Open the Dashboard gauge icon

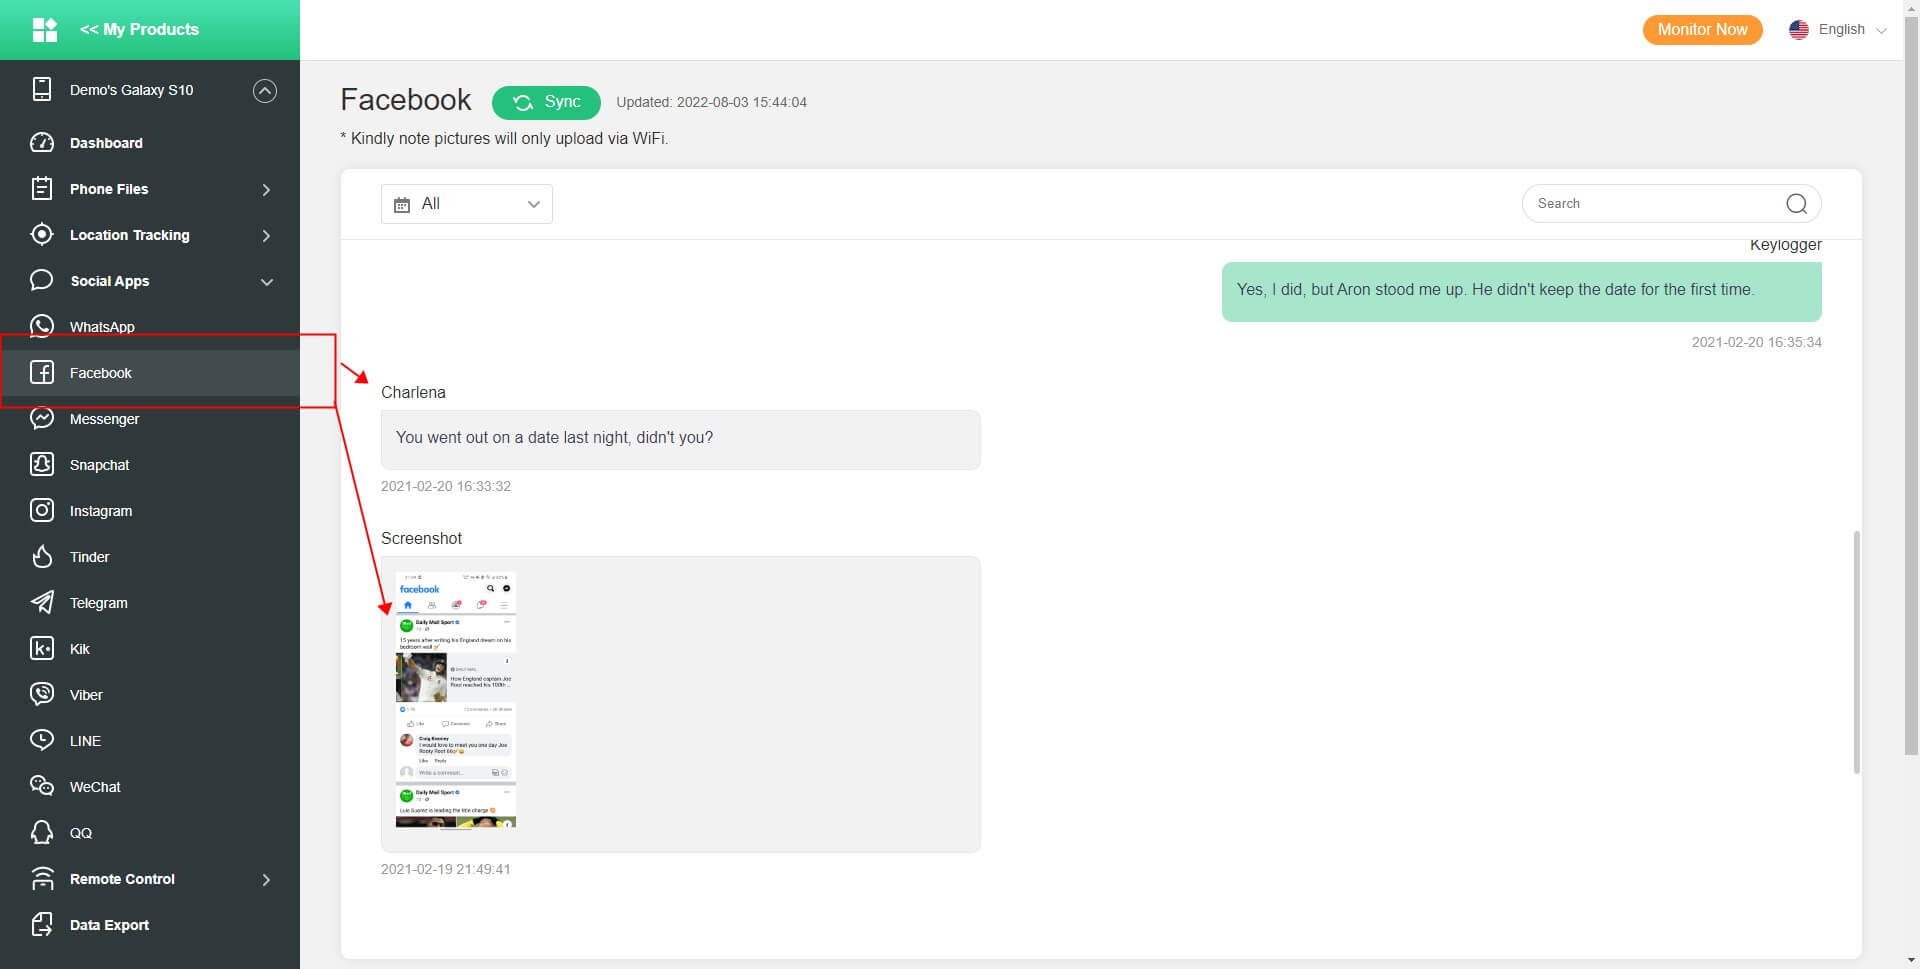[x=42, y=143]
